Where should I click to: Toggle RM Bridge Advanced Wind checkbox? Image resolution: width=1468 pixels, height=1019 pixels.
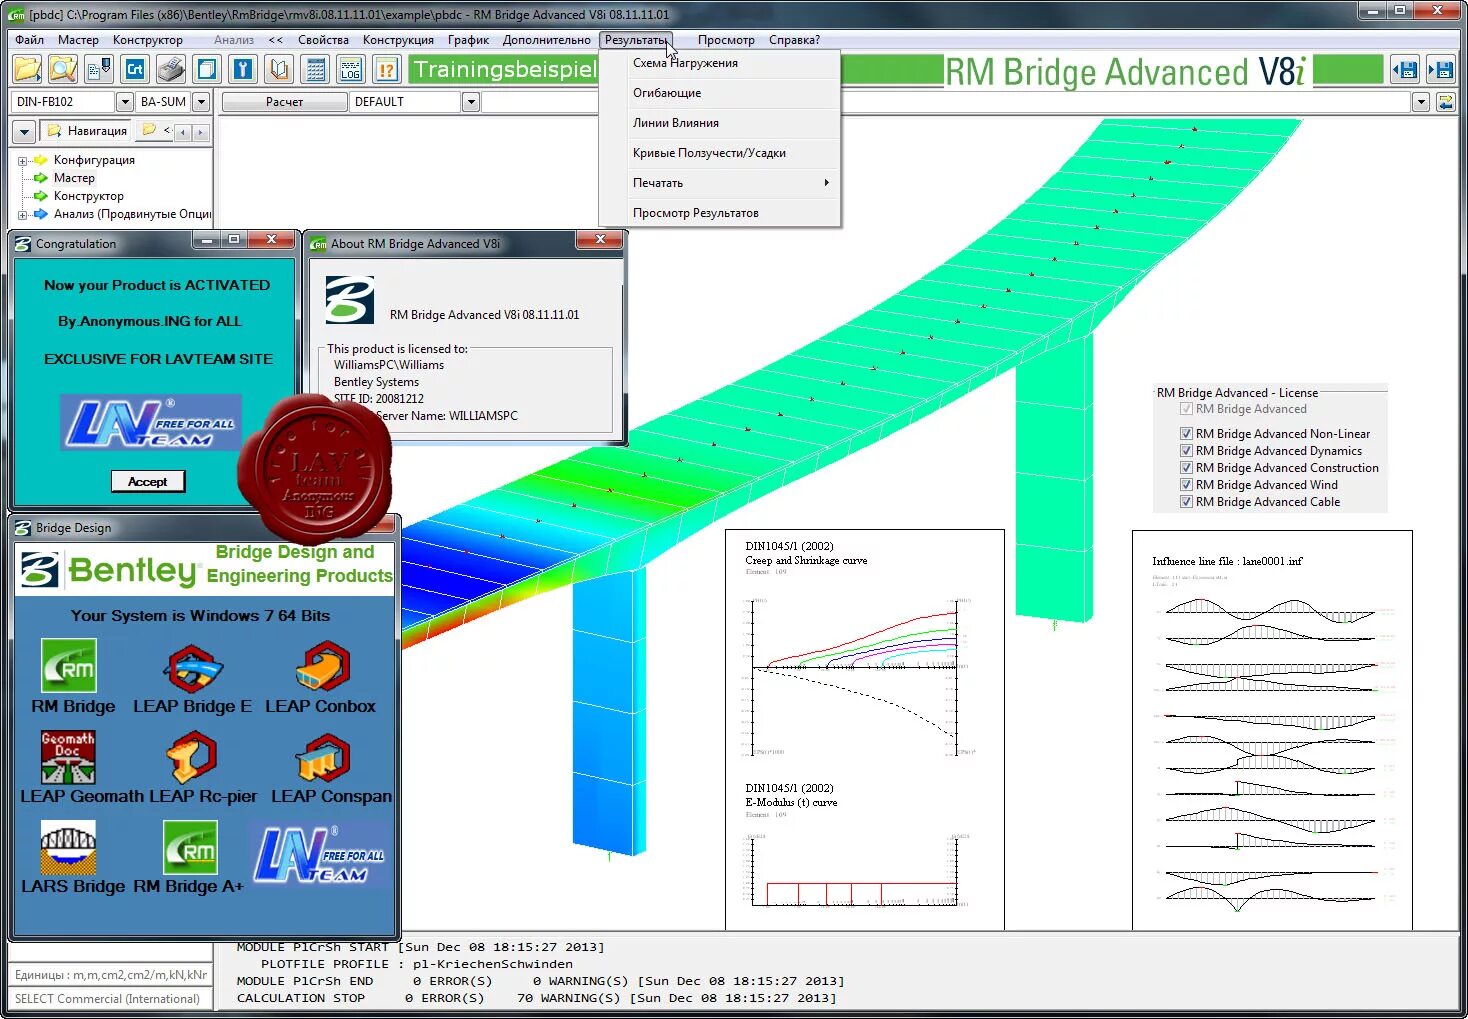[x=1186, y=485]
